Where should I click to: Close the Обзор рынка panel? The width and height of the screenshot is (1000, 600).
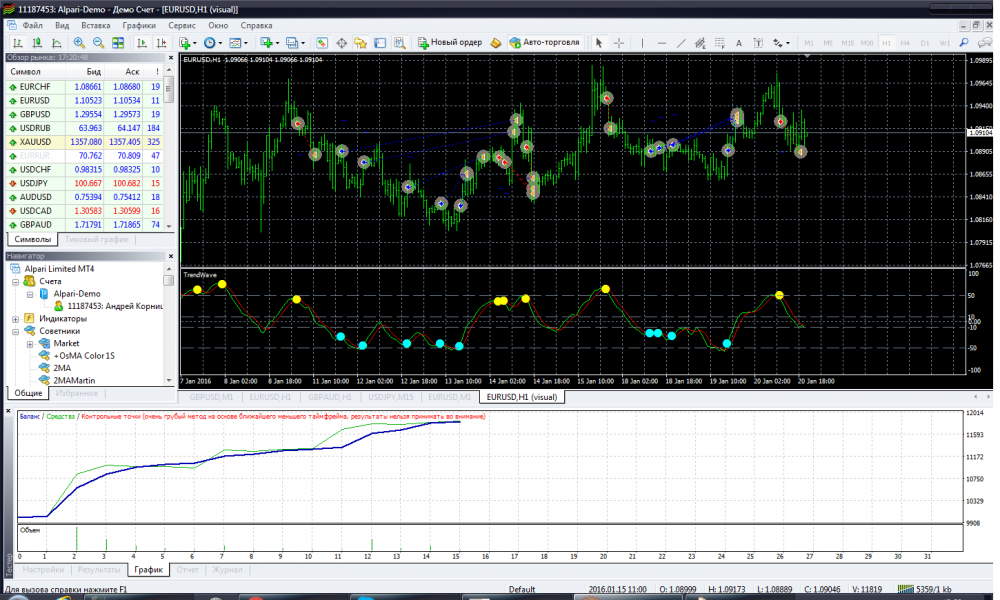click(170, 57)
